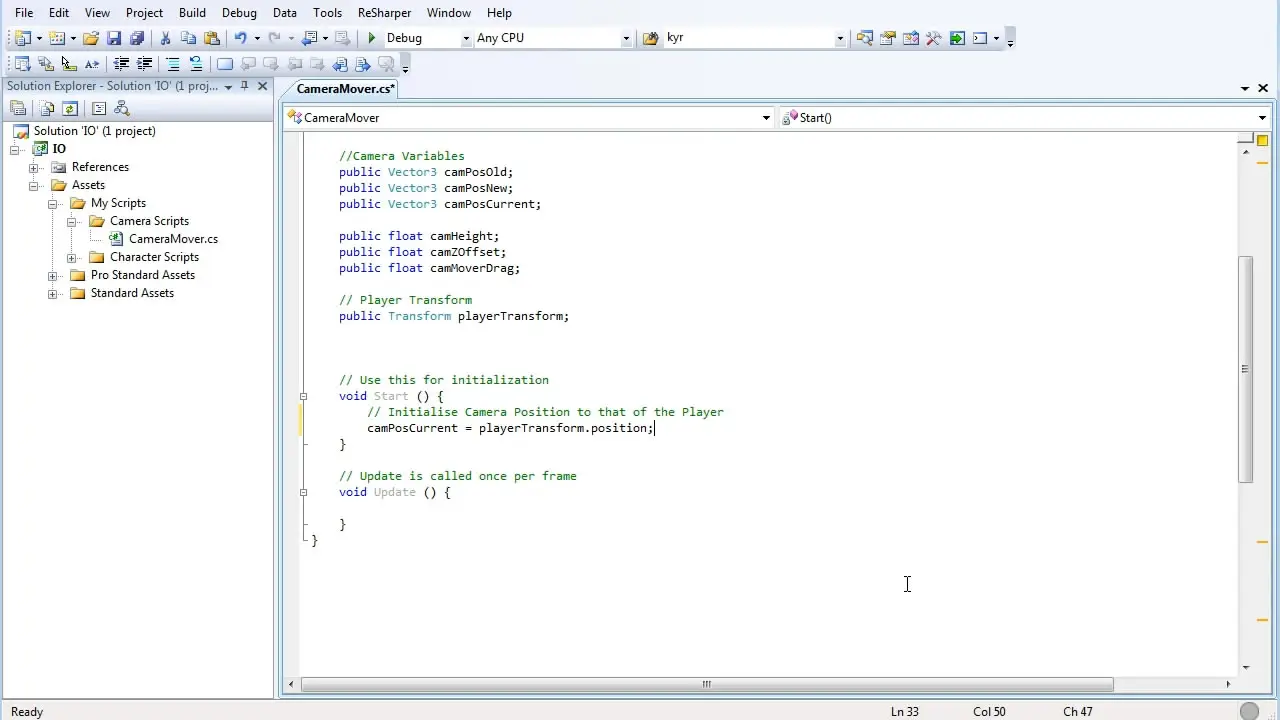The width and height of the screenshot is (1280, 720).
Task: Comment out the selected lines icon
Action: (x=173, y=64)
